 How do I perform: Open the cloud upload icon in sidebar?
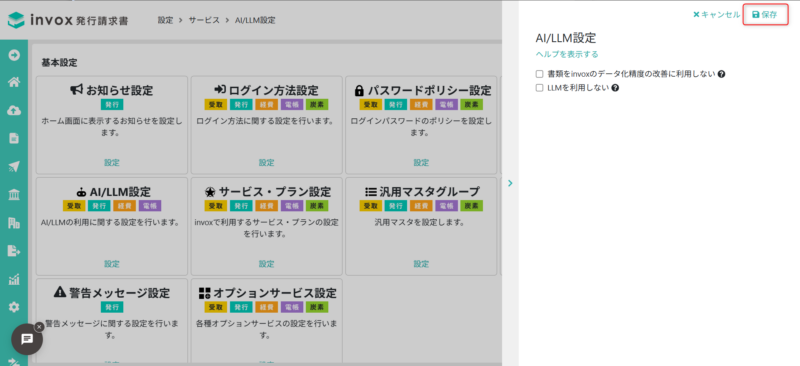(x=14, y=110)
